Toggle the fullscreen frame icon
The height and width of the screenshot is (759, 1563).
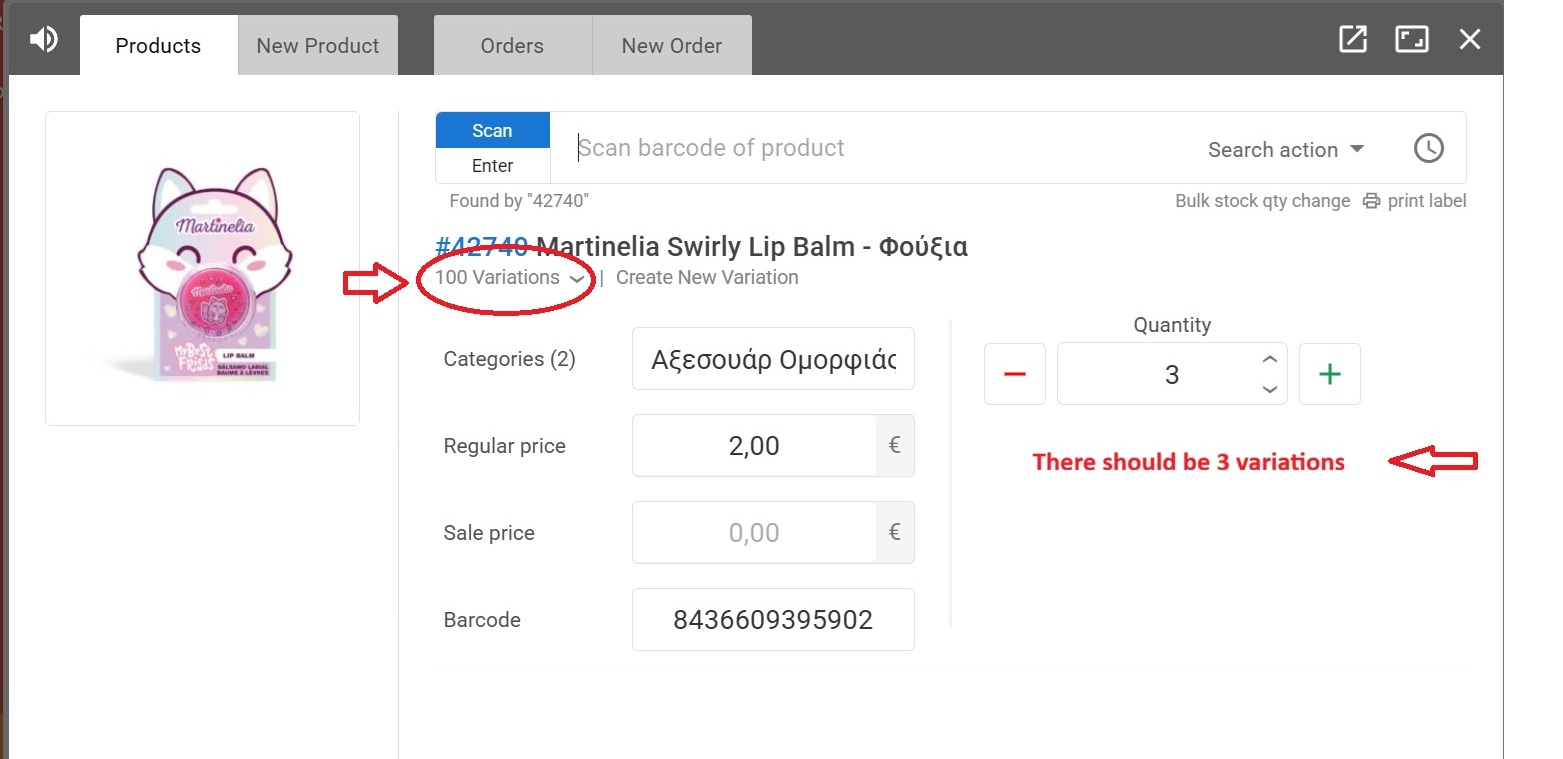pyautogui.click(x=1411, y=40)
